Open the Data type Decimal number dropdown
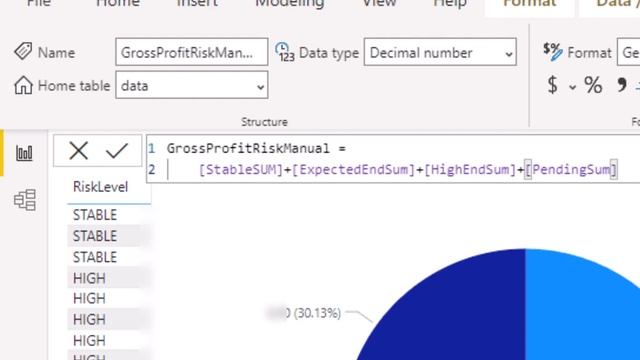Viewport: 640px width, 360px height. point(440,52)
